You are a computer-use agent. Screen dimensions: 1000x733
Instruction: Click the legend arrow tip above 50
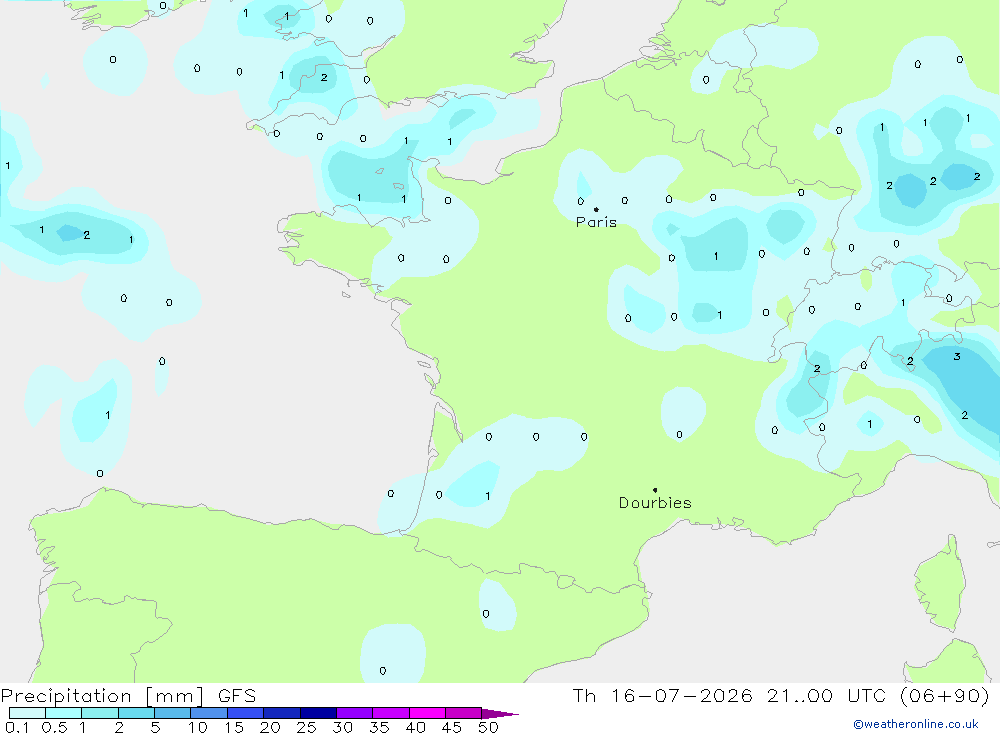500,714
